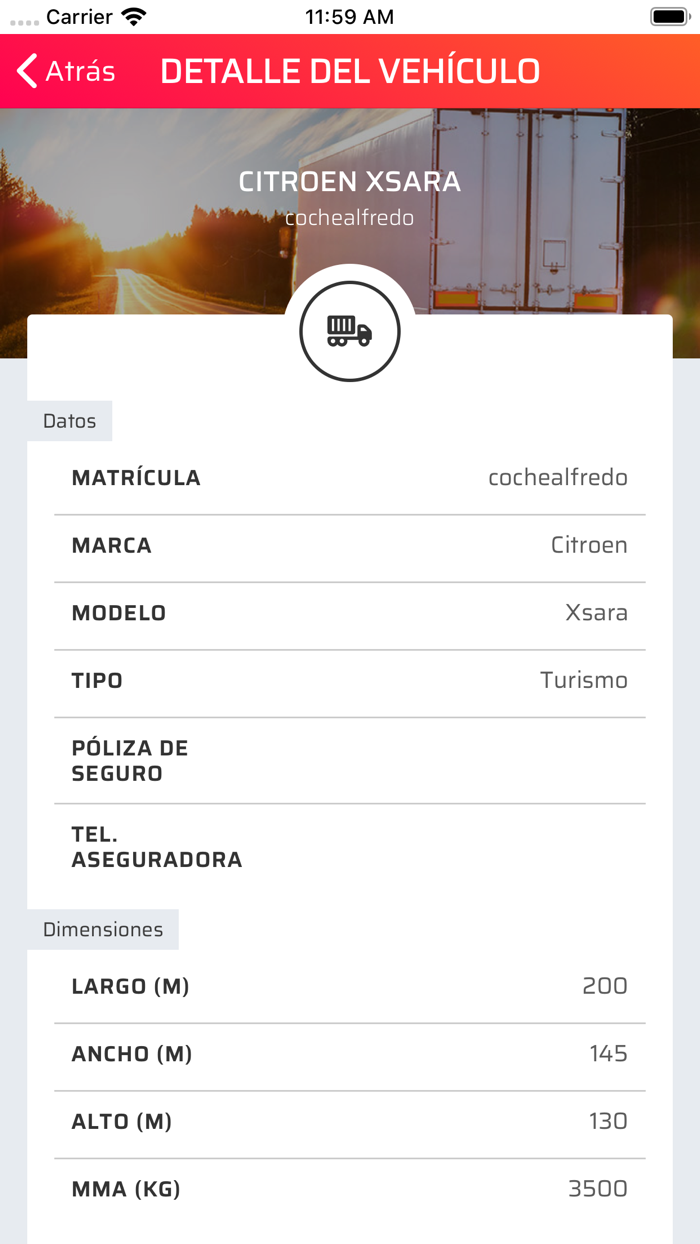The width and height of the screenshot is (700, 1244).
Task: Tap the DETALLE DEL VEHÍCULO title
Action: (x=350, y=71)
